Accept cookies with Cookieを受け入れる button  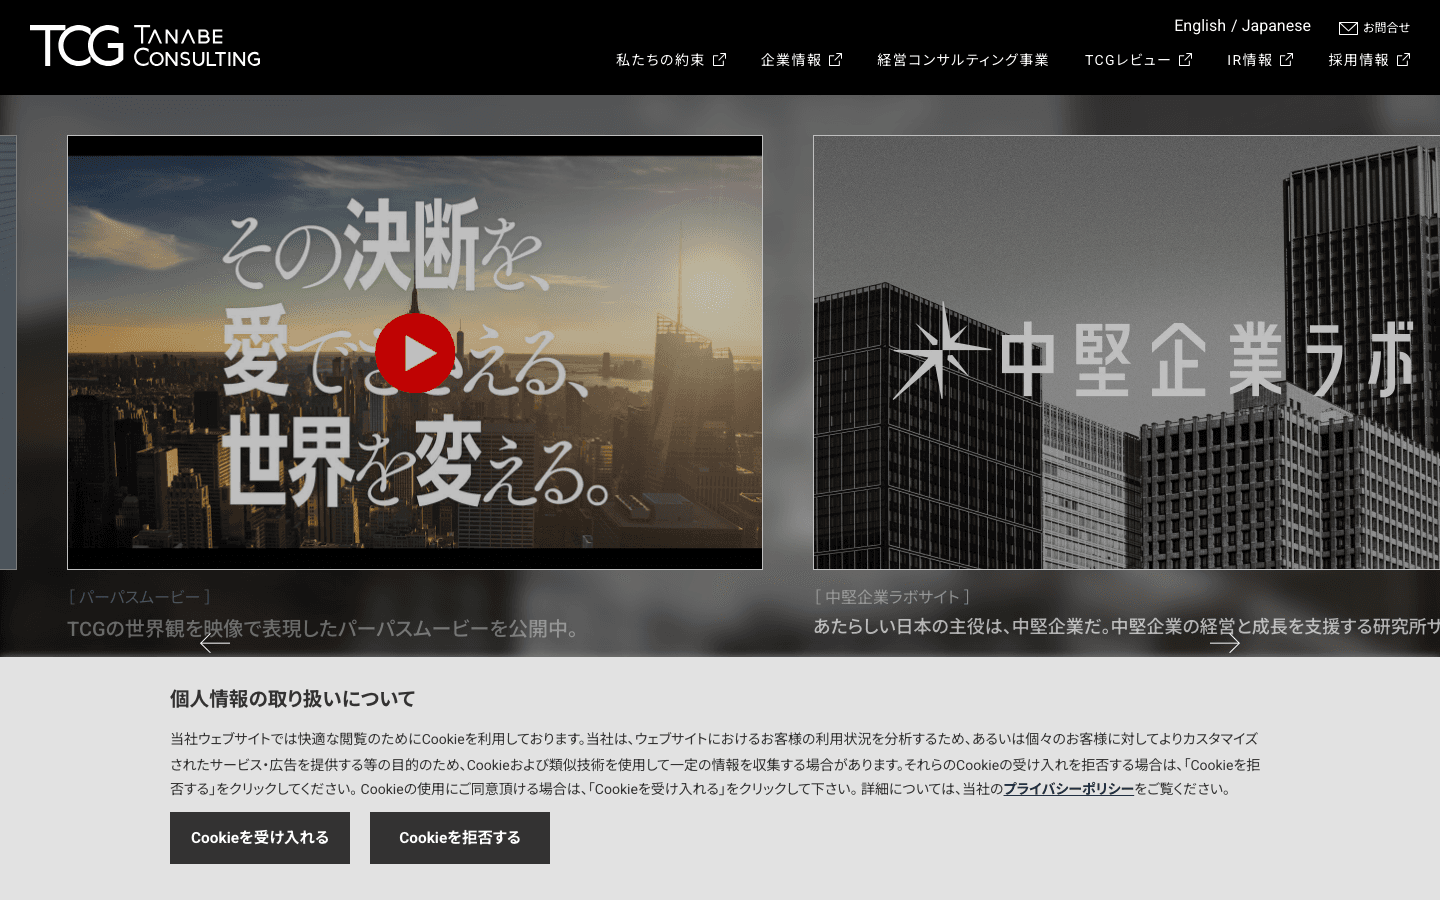pyautogui.click(x=260, y=838)
